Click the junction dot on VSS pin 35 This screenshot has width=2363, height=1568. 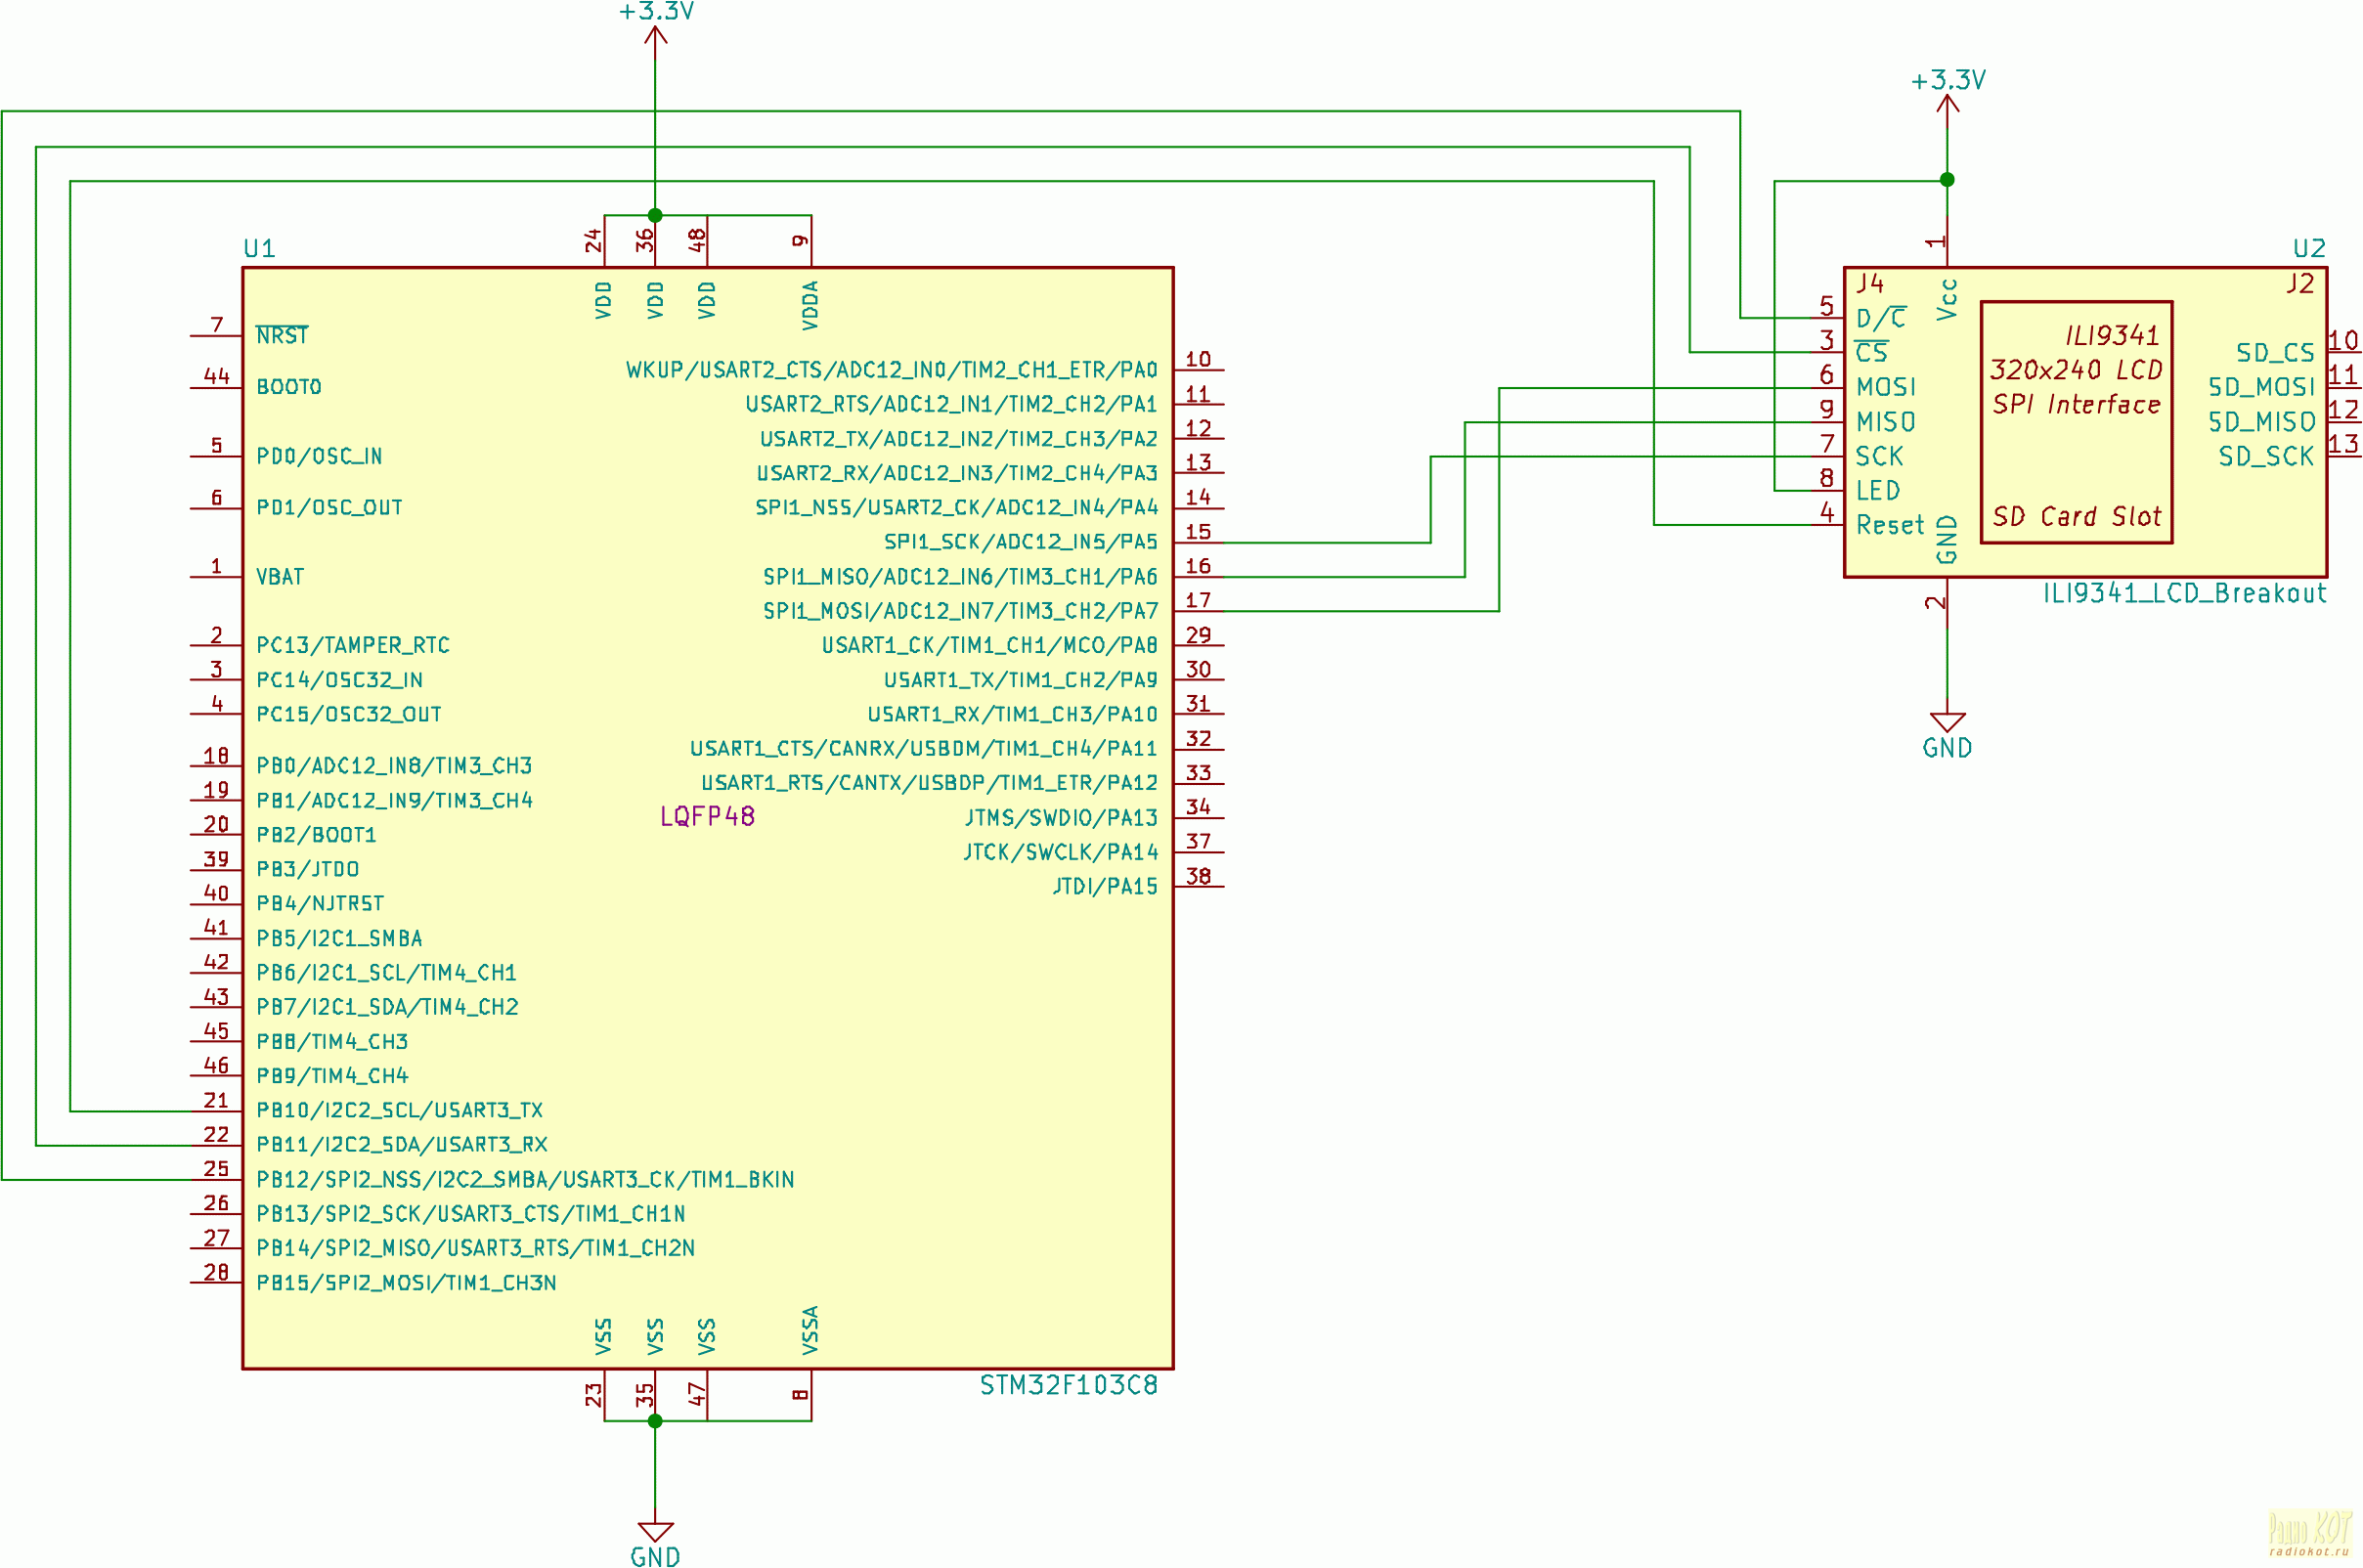tap(655, 1421)
